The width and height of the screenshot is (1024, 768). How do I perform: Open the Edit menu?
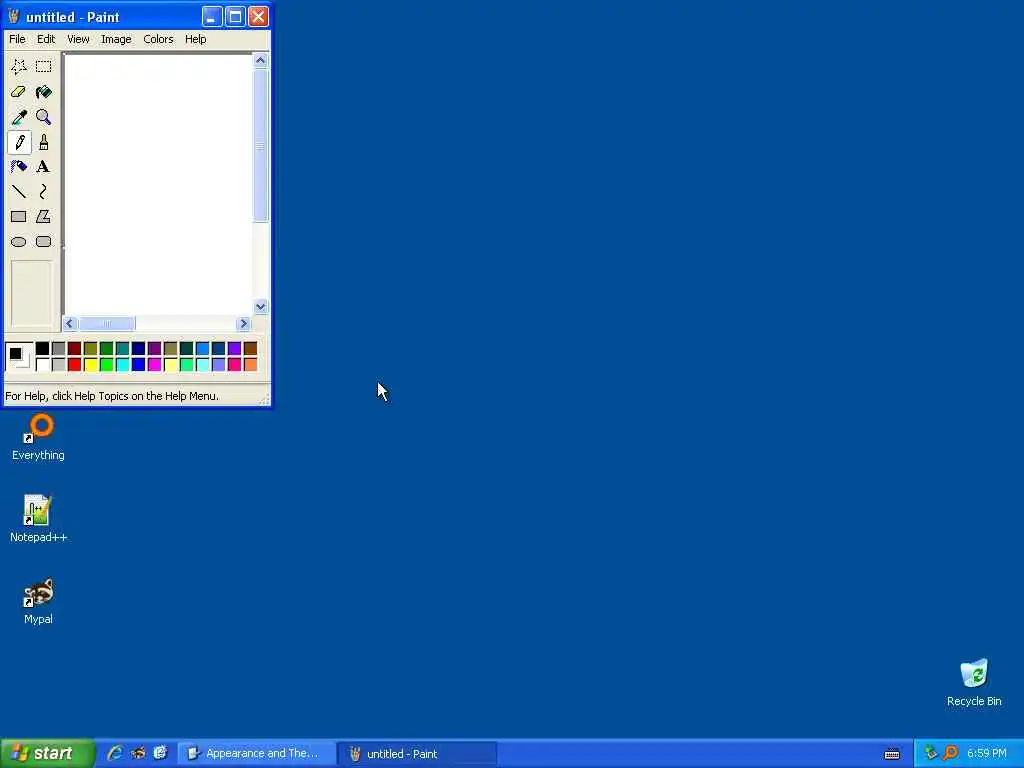tap(46, 39)
